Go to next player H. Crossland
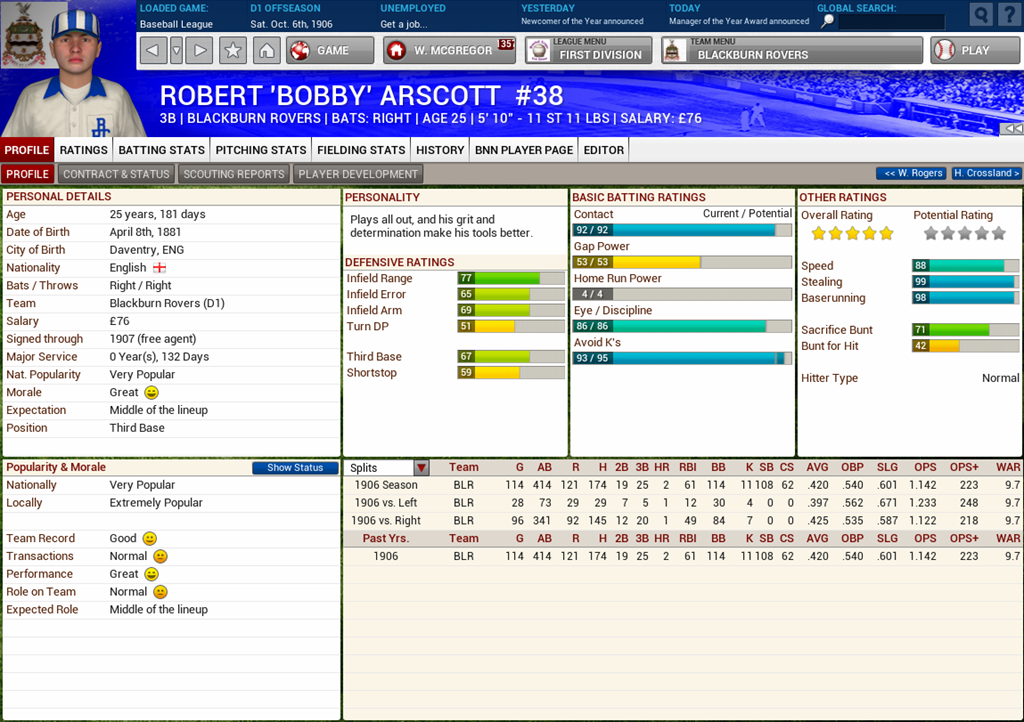 [x=986, y=174]
